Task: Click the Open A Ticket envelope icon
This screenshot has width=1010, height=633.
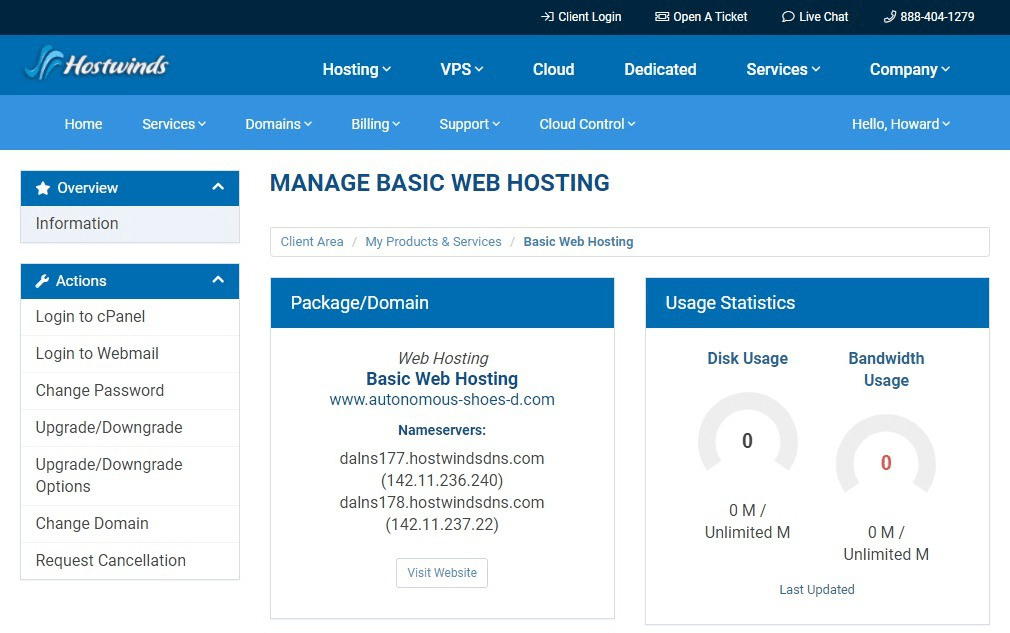Action: 660,16
